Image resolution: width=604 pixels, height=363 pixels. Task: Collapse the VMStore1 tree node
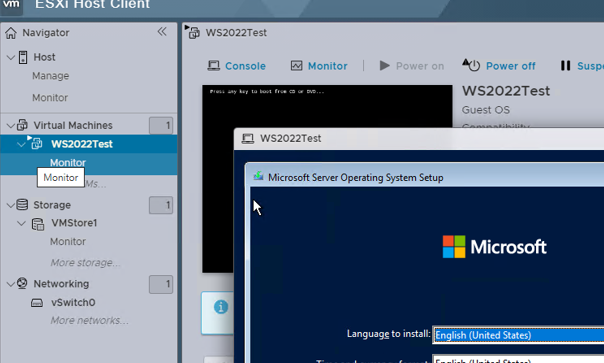point(21,223)
